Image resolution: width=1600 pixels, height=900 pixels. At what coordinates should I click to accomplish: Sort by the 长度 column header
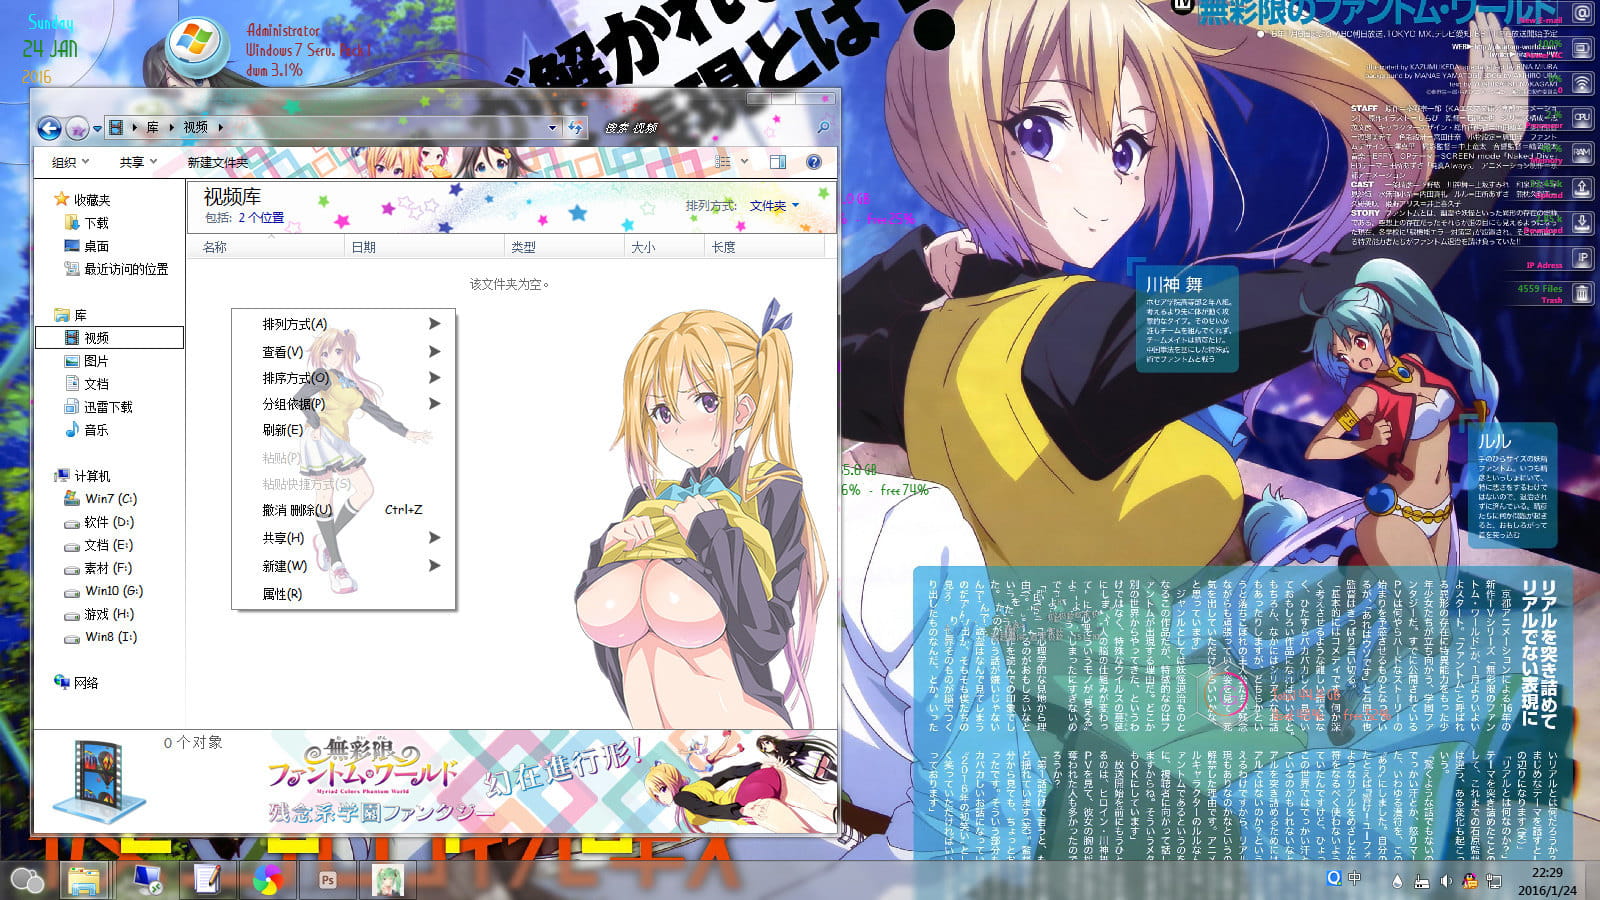point(764,247)
